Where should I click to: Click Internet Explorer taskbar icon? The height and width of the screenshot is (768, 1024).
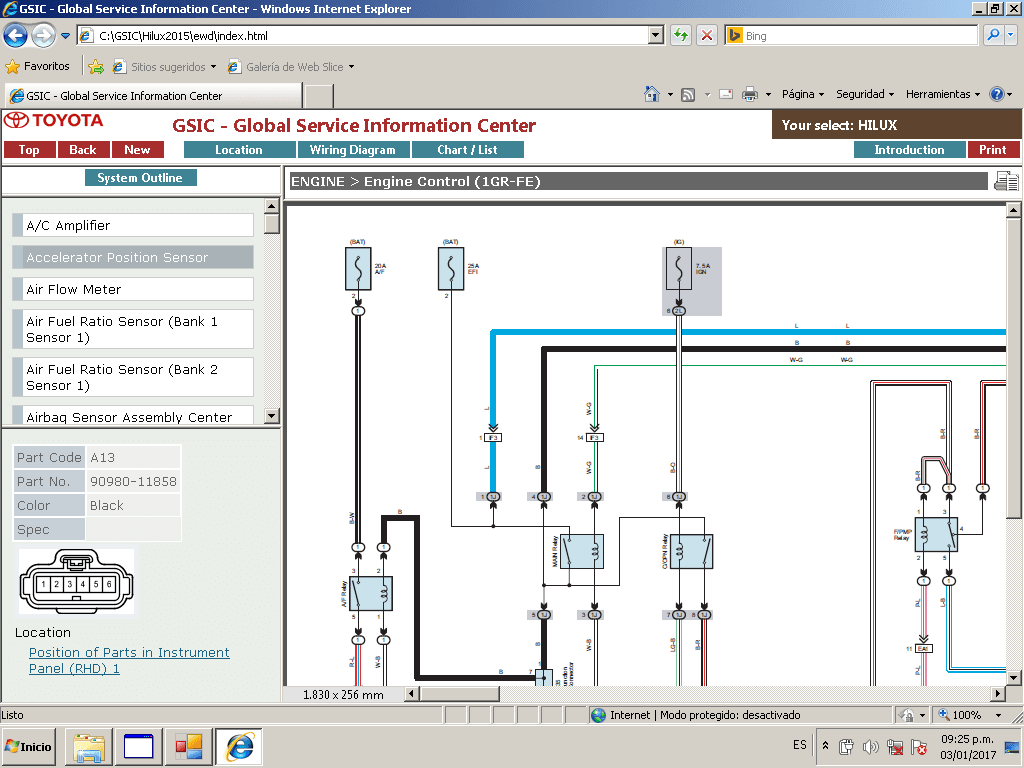coord(239,746)
